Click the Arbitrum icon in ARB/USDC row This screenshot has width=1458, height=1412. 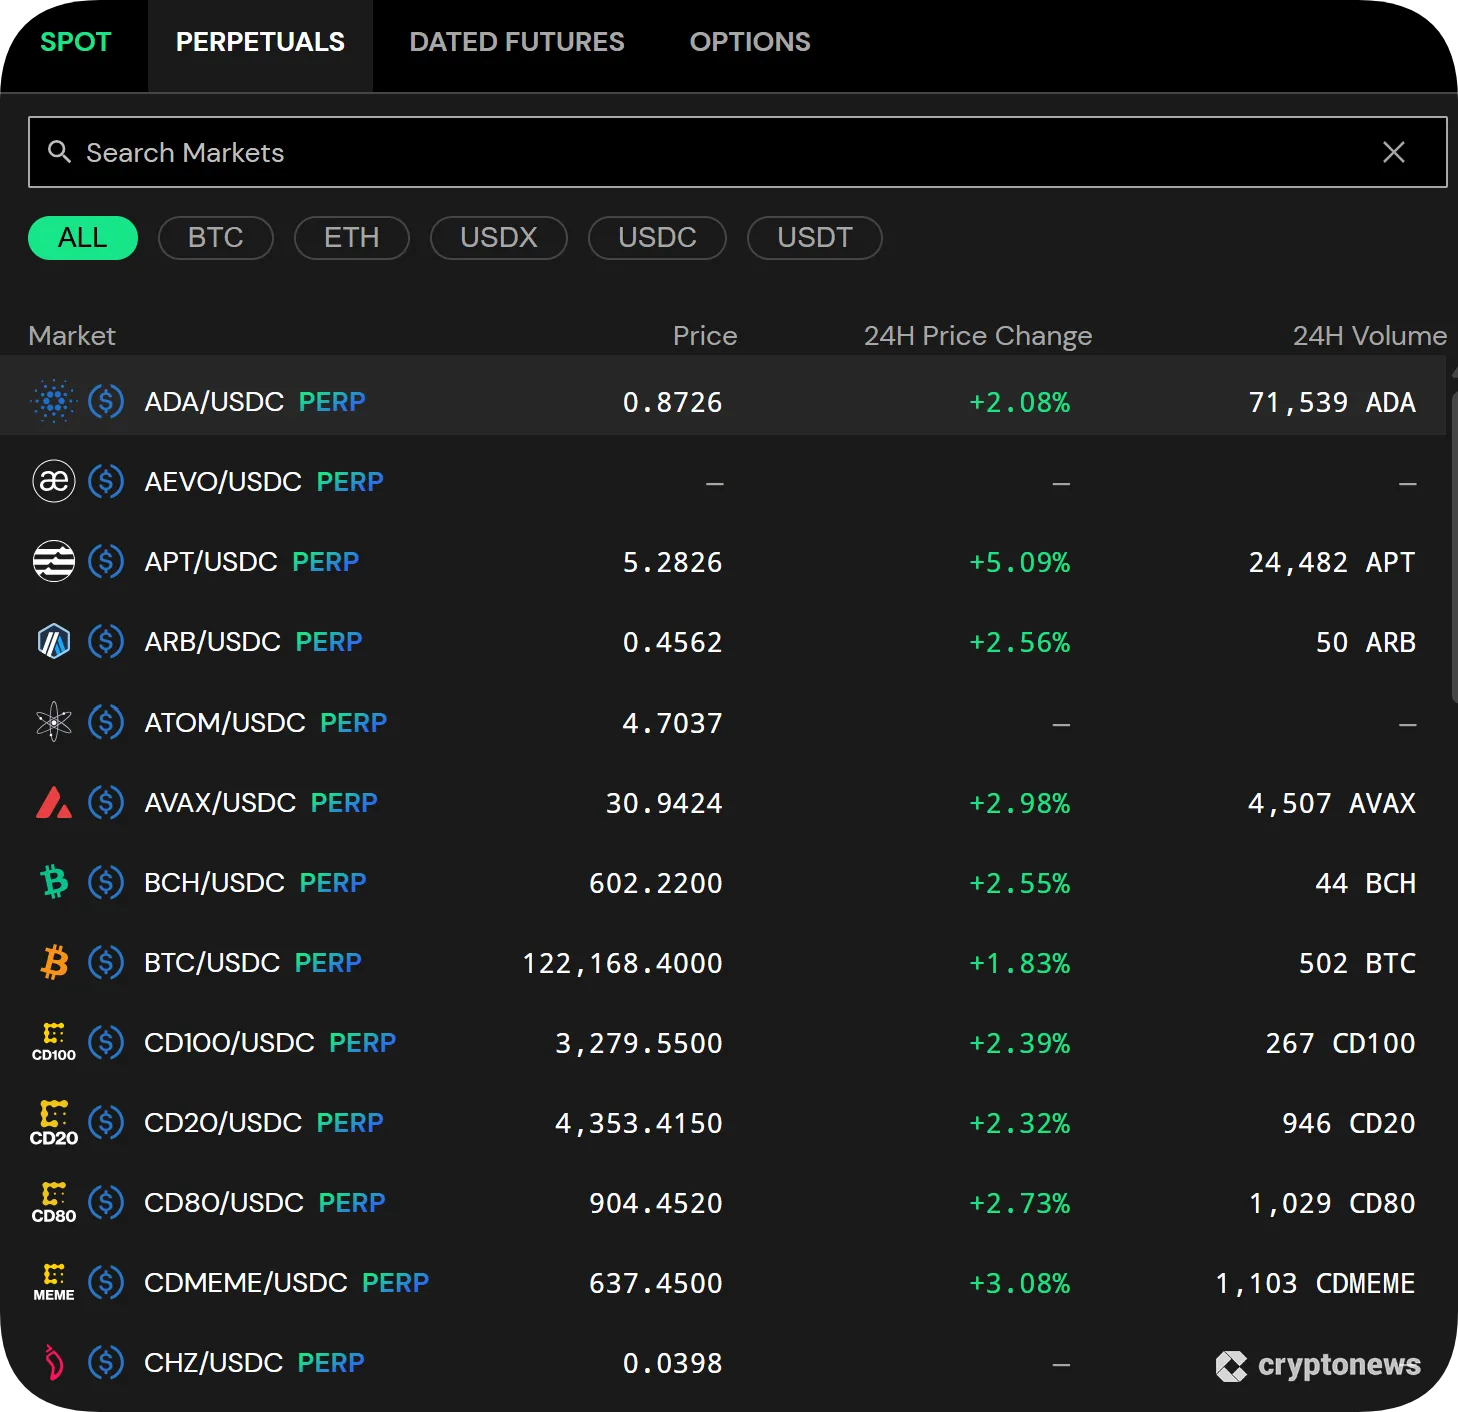(54, 641)
